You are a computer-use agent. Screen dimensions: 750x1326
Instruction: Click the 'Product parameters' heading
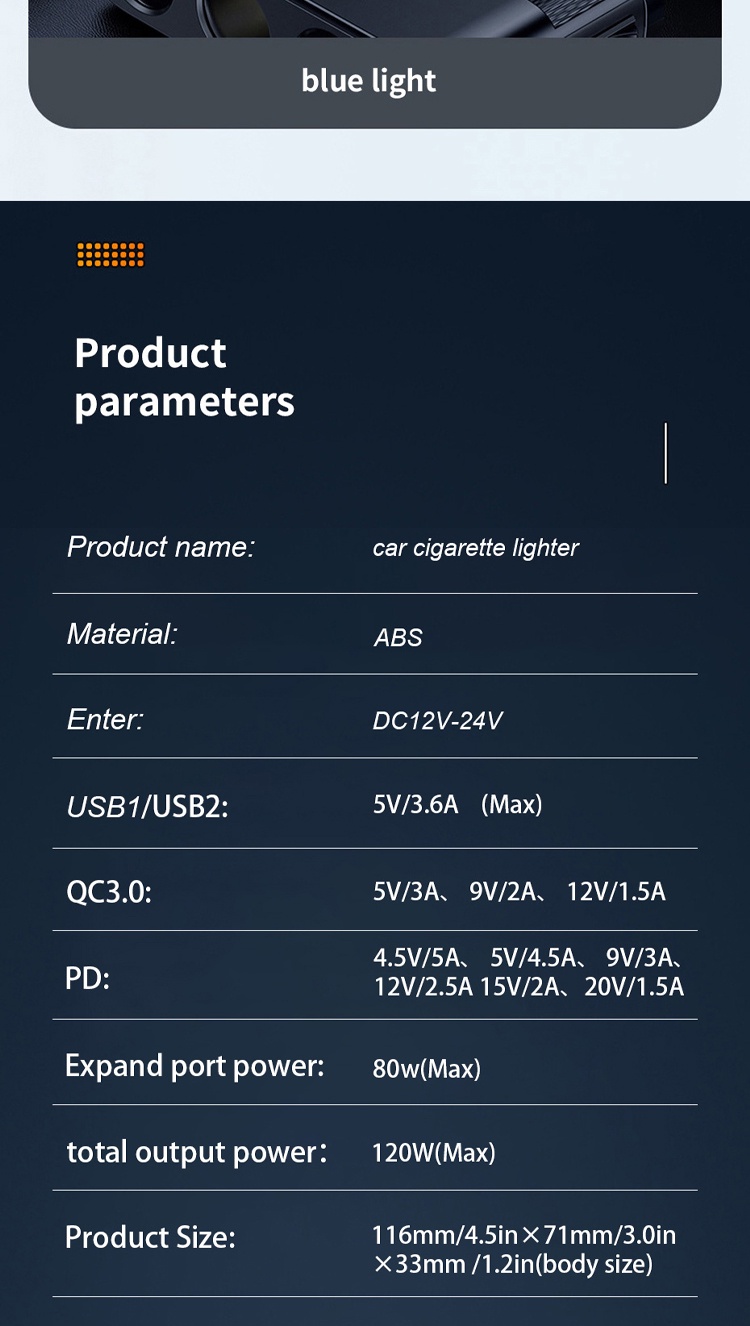(184, 377)
